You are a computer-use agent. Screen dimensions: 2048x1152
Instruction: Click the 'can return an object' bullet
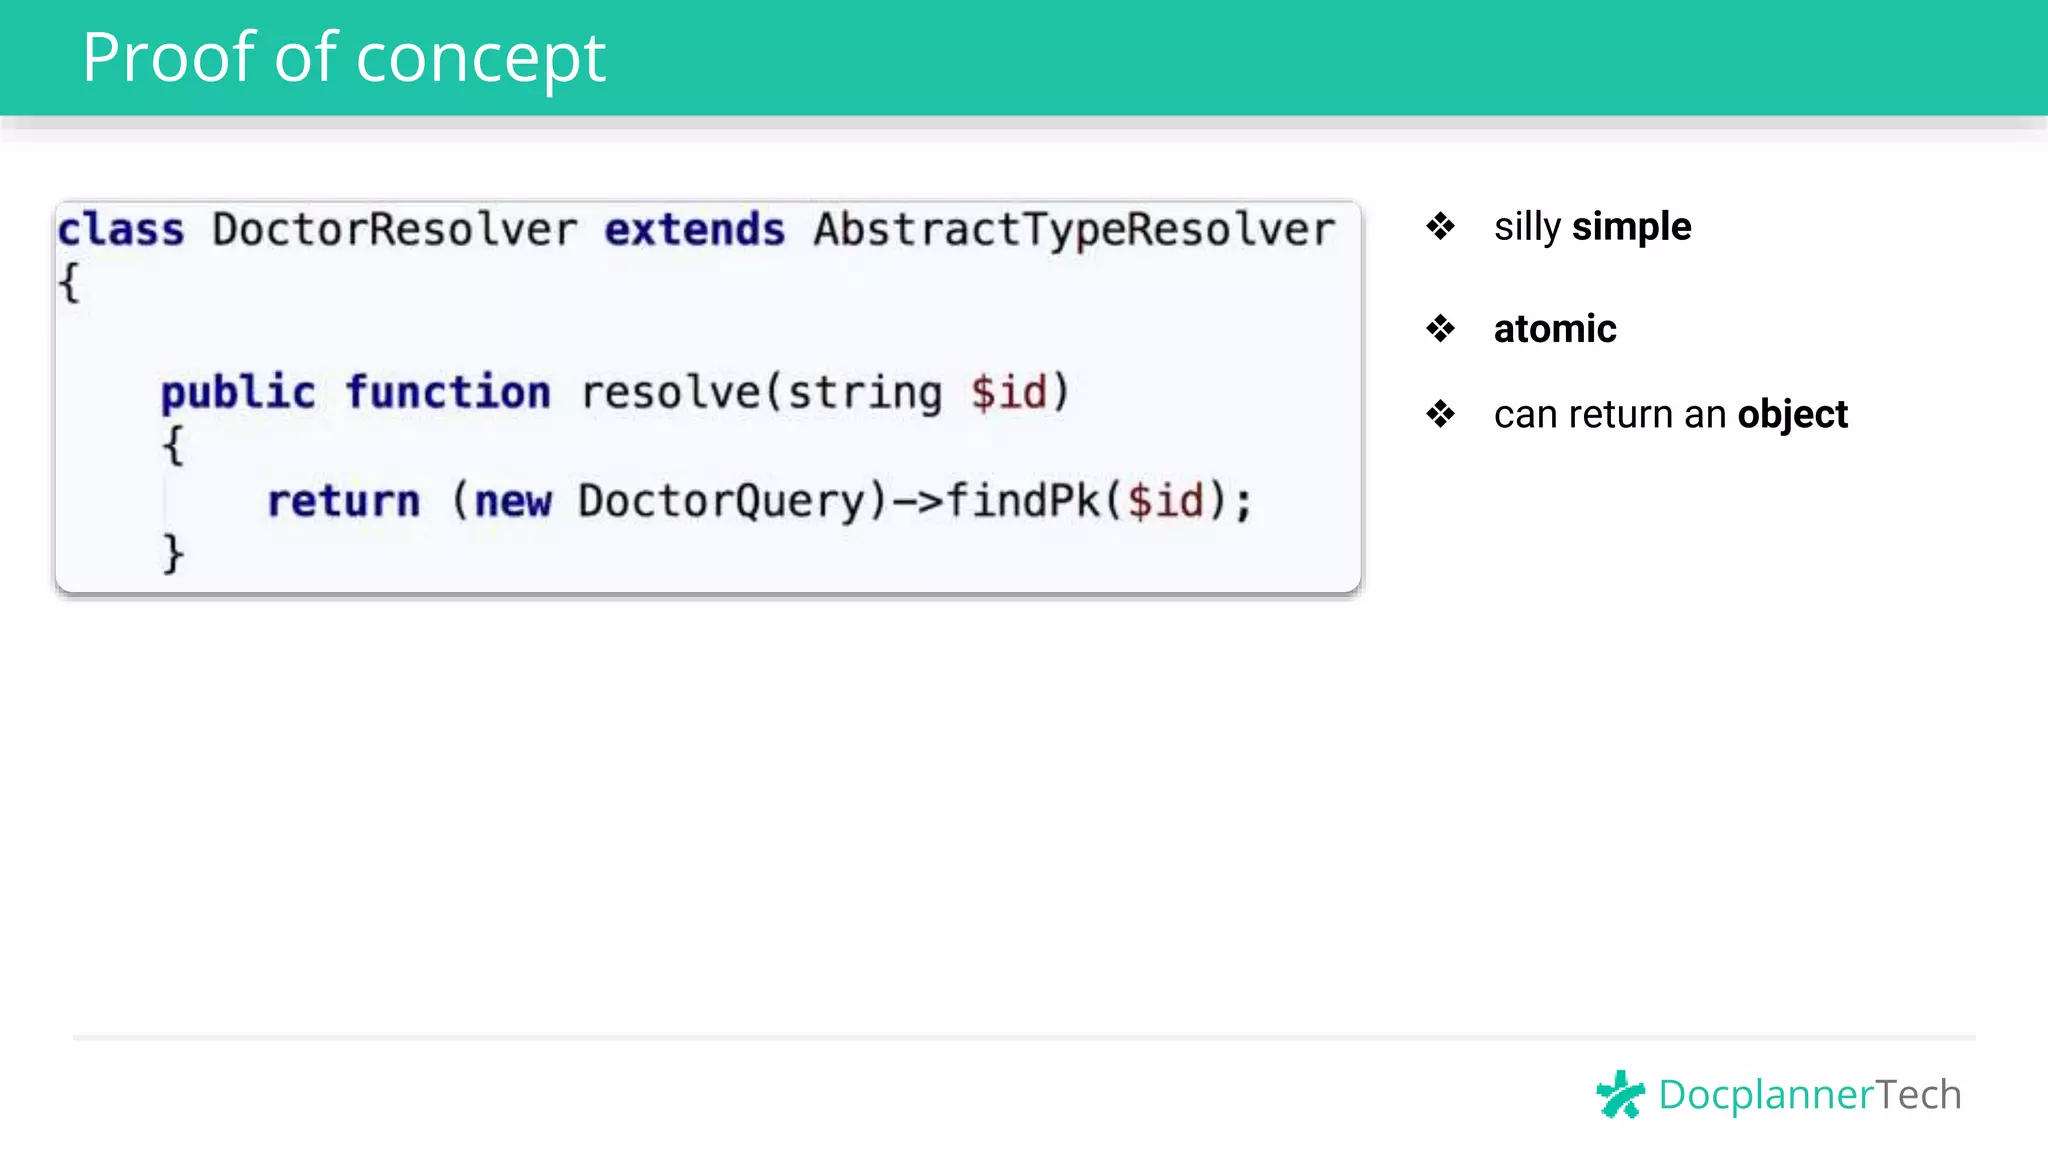coord(1671,415)
